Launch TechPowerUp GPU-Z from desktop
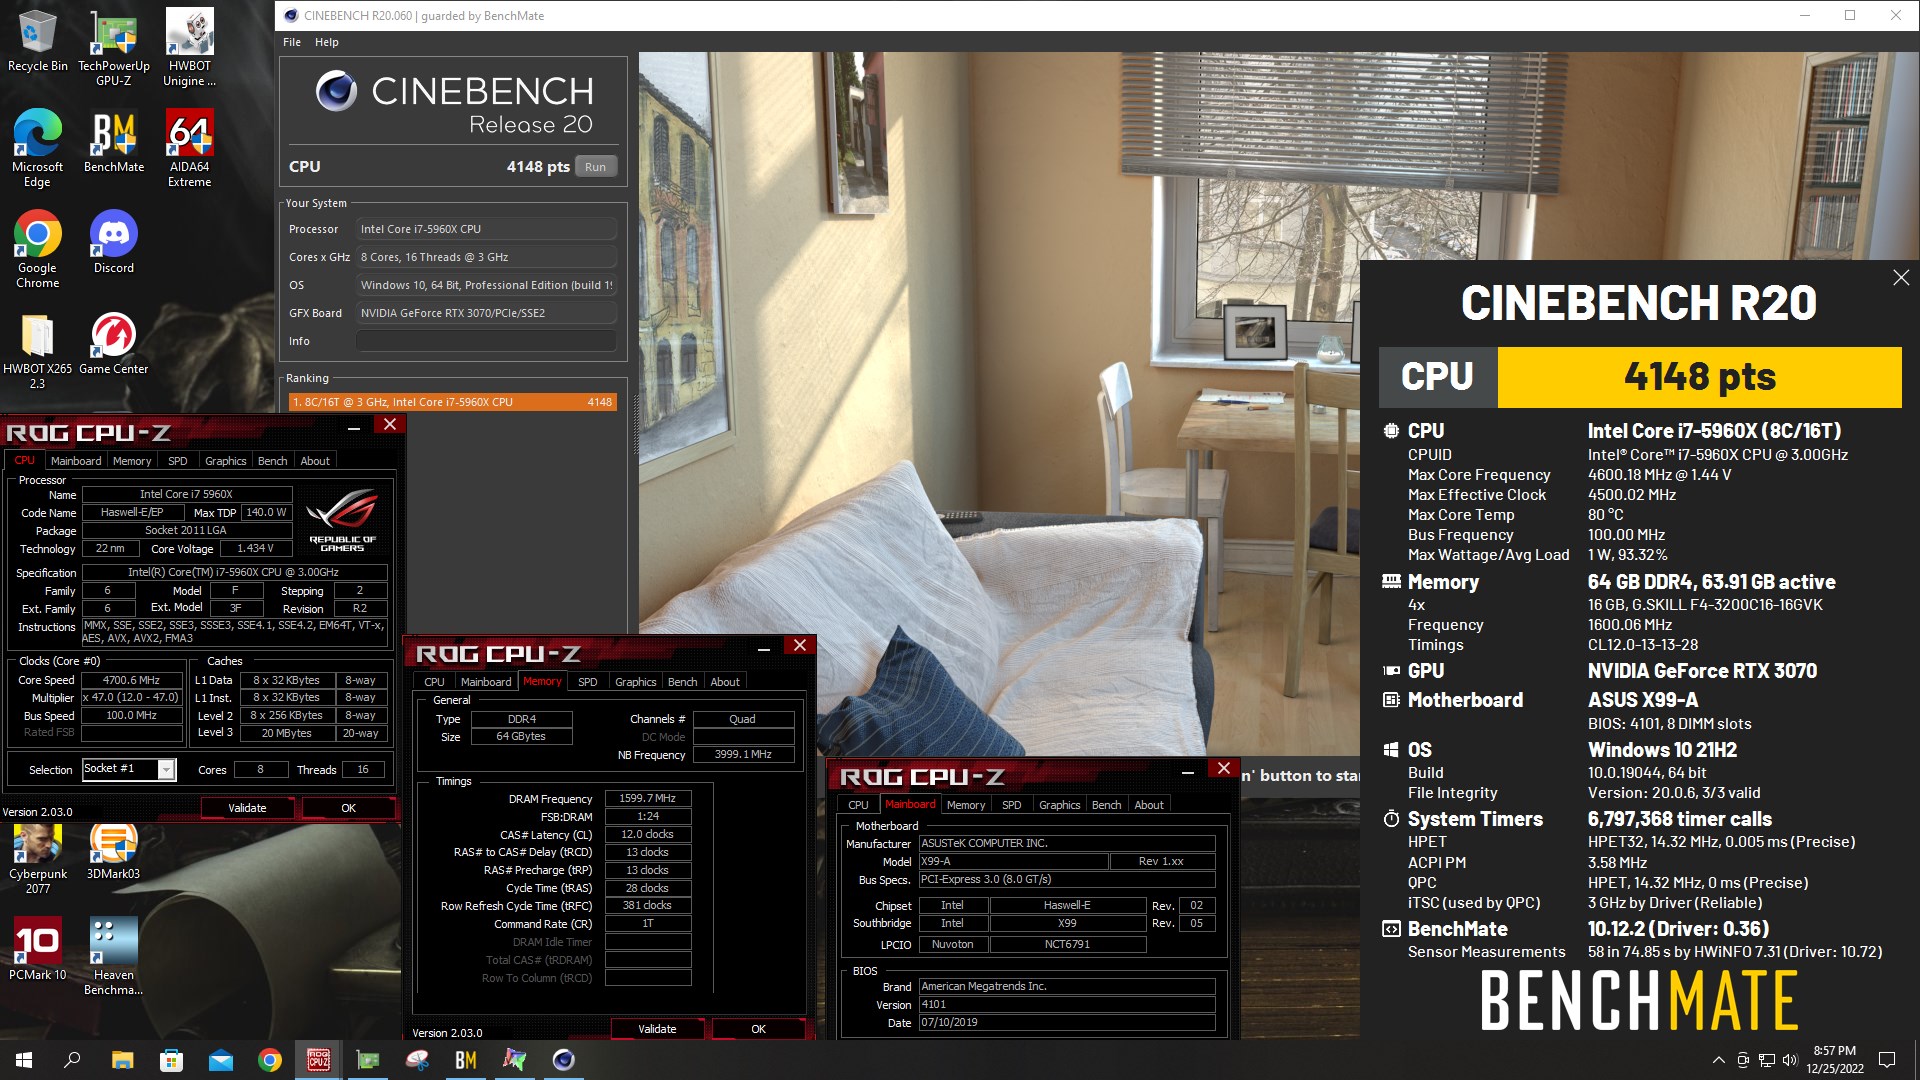Image resolution: width=1920 pixels, height=1080 pixels. pyautogui.click(x=113, y=48)
